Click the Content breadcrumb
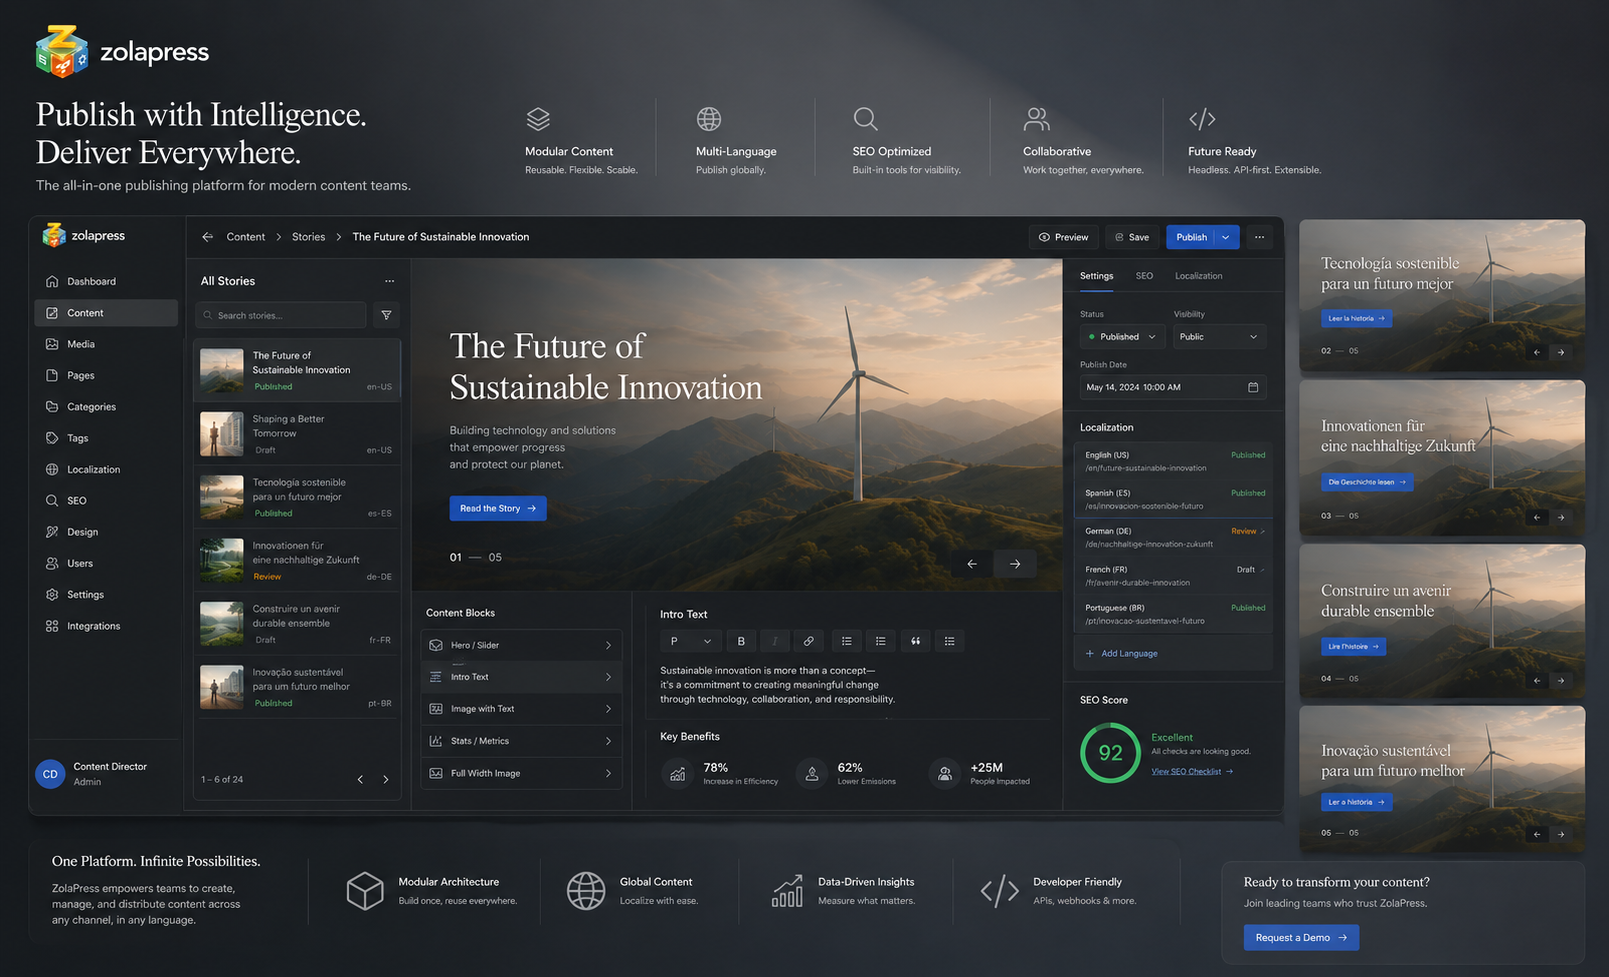The image size is (1609, 977). pos(246,237)
